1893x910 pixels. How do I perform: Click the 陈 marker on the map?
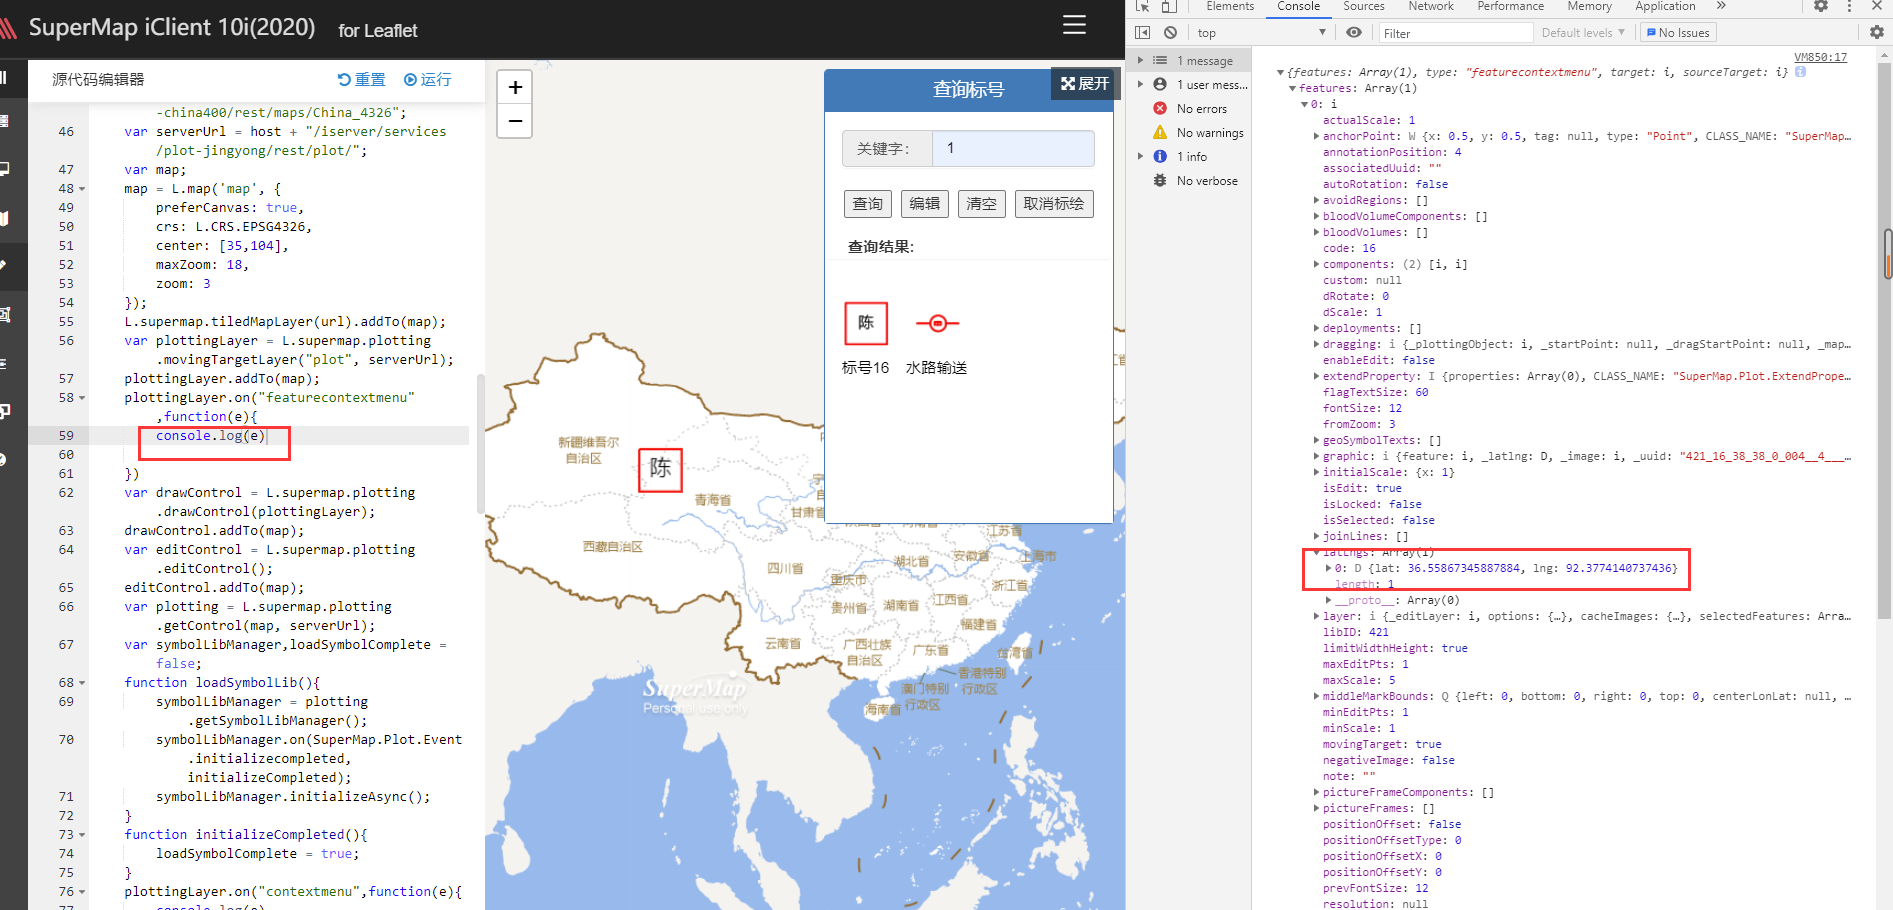[x=660, y=468]
